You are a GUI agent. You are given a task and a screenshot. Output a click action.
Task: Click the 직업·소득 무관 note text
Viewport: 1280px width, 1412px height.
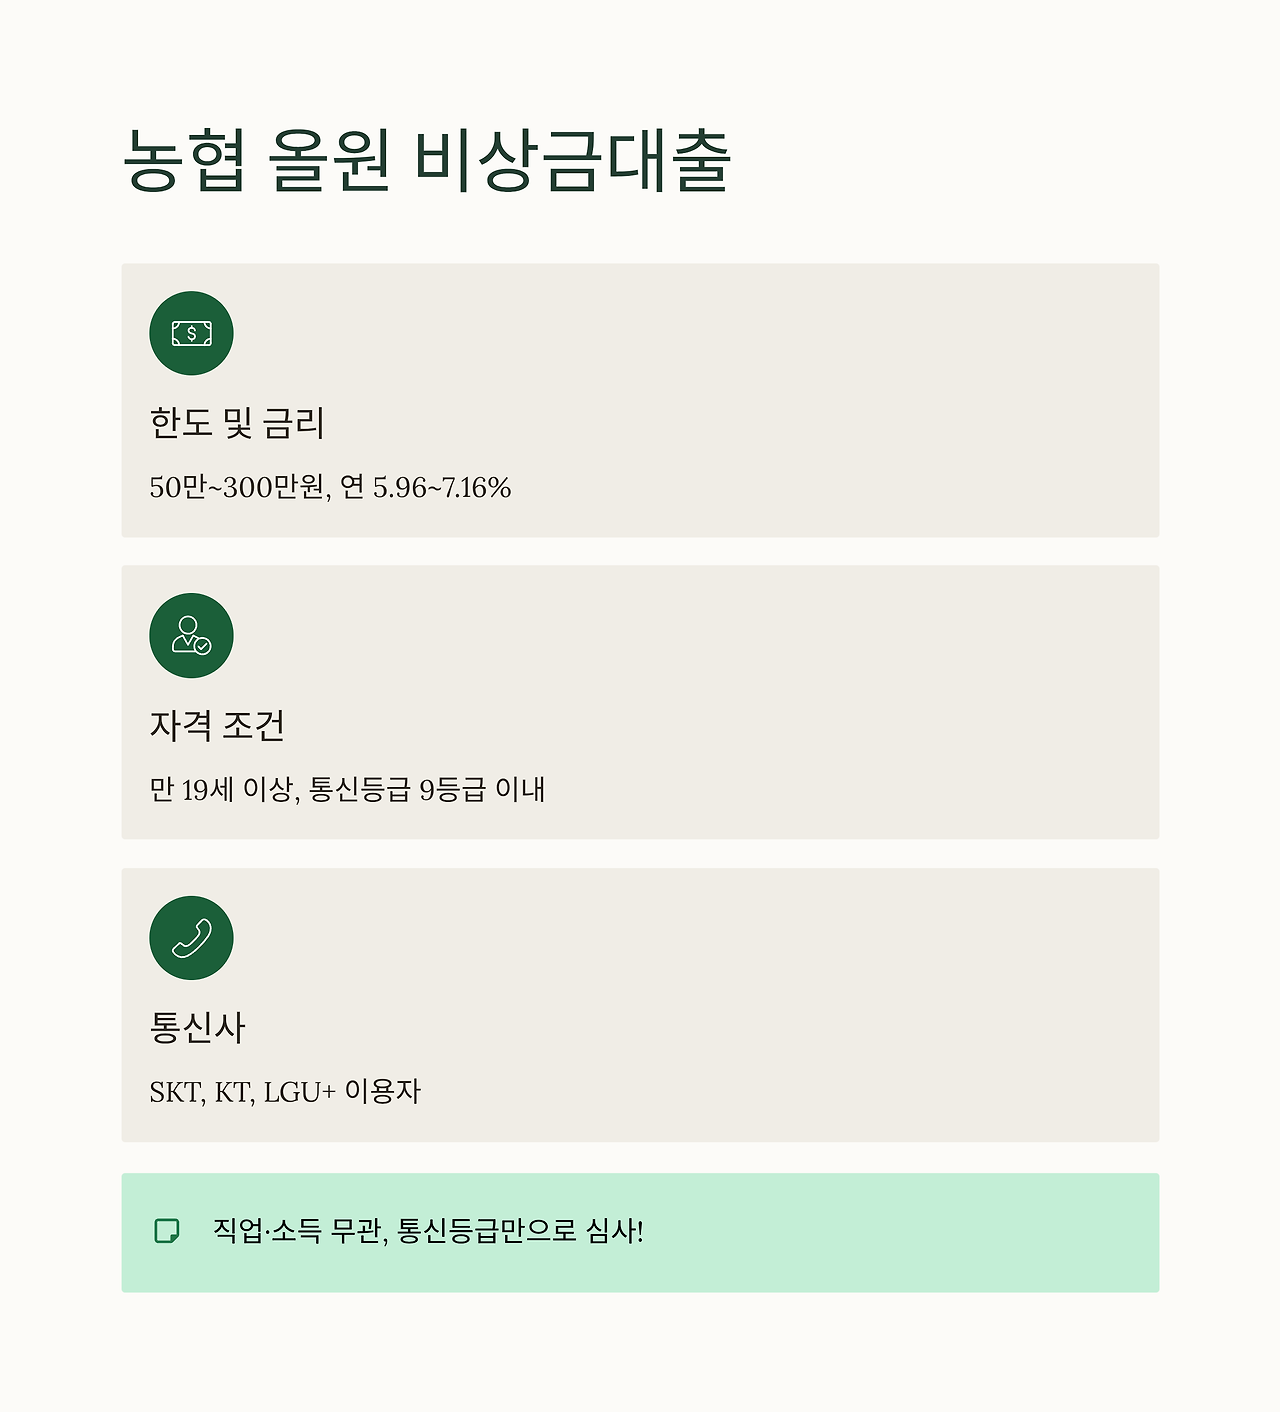[x=297, y=1231]
